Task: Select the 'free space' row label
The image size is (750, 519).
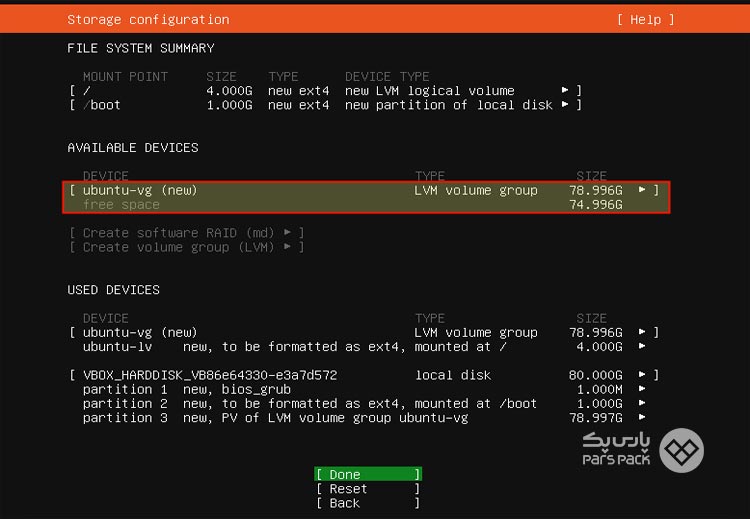Action: tap(121, 205)
